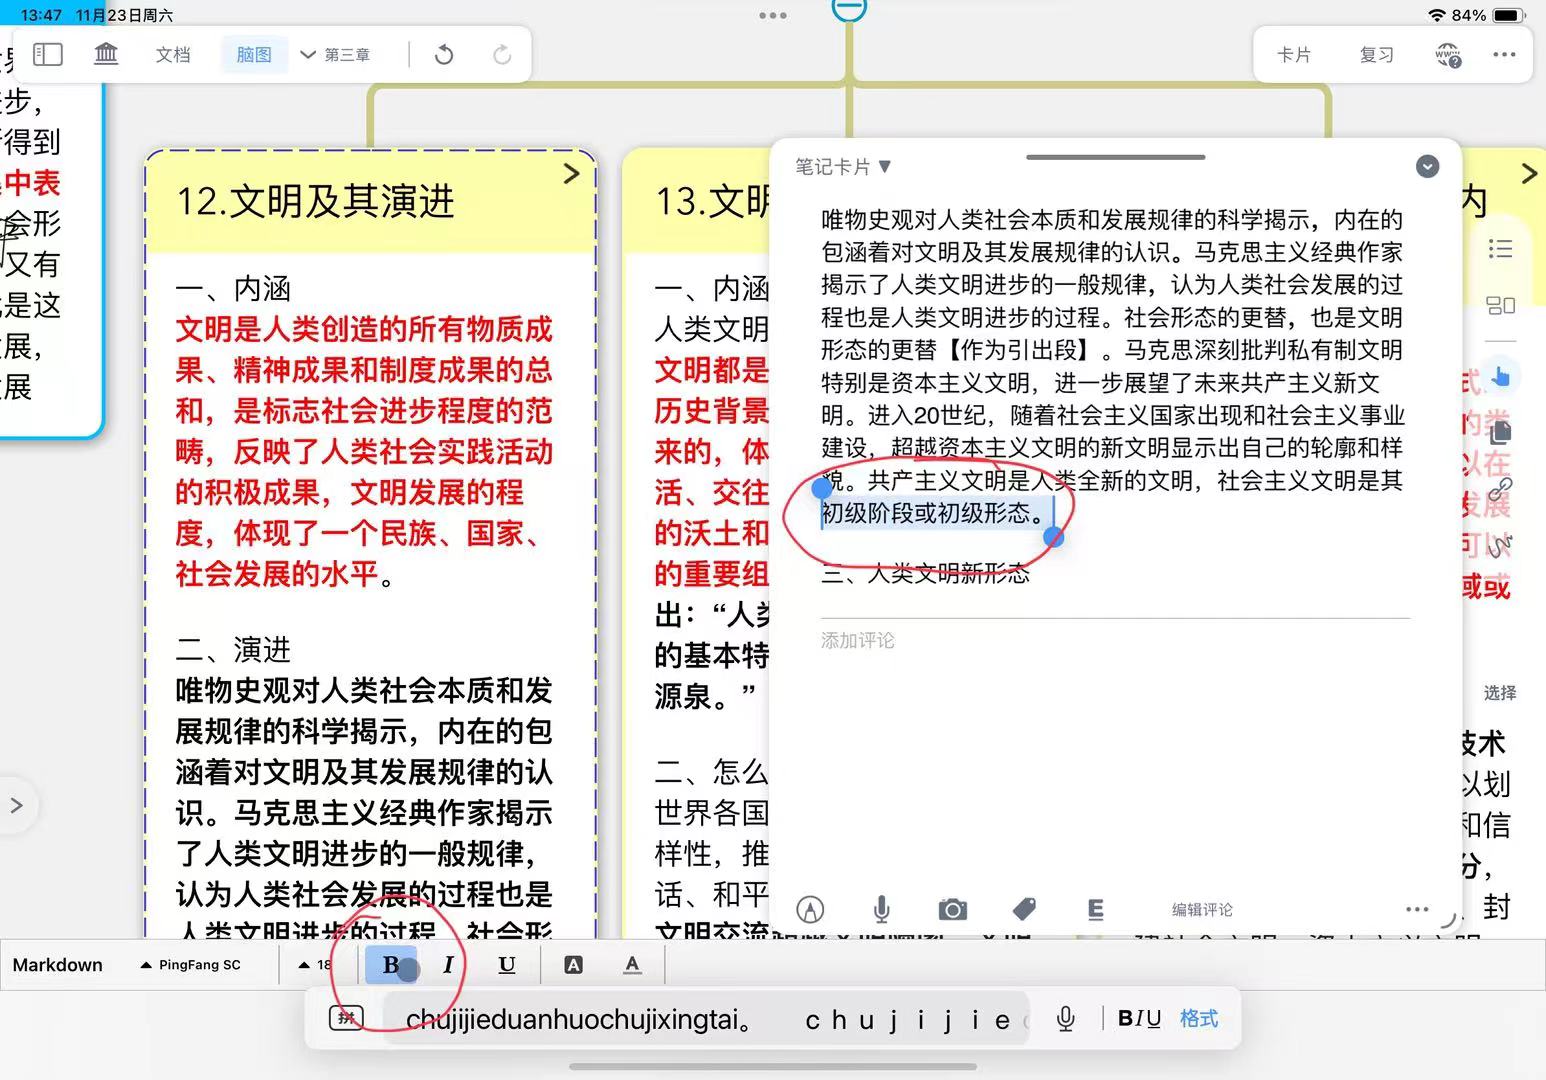The height and width of the screenshot is (1080, 1546).
Task: Switch to 脑图 mindmap mode
Action: [x=254, y=55]
